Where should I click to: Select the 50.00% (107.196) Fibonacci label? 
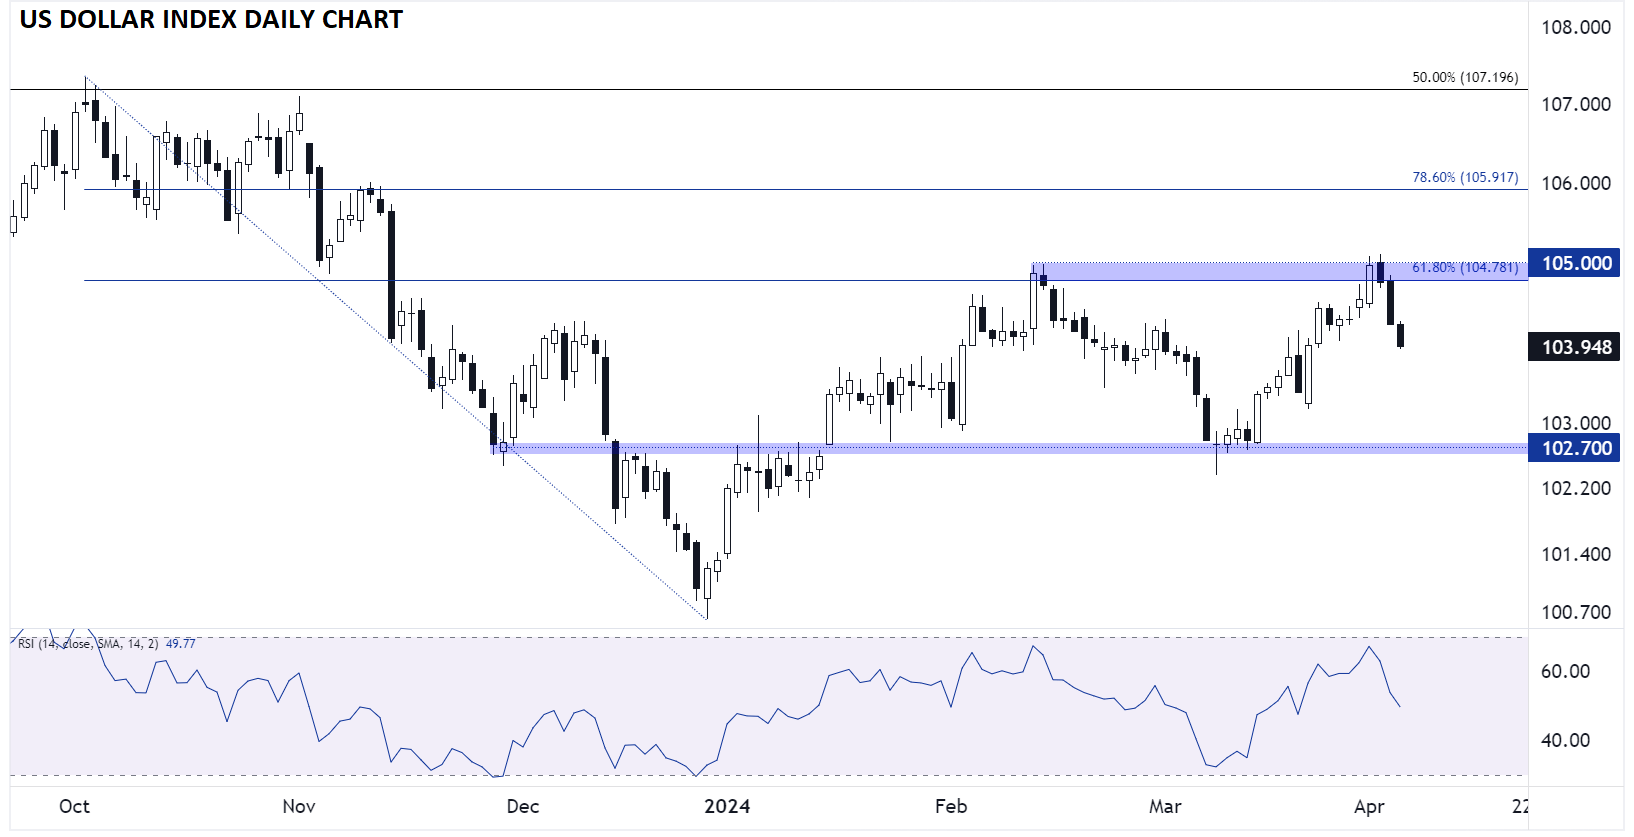pyautogui.click(x=1465, y=77)
